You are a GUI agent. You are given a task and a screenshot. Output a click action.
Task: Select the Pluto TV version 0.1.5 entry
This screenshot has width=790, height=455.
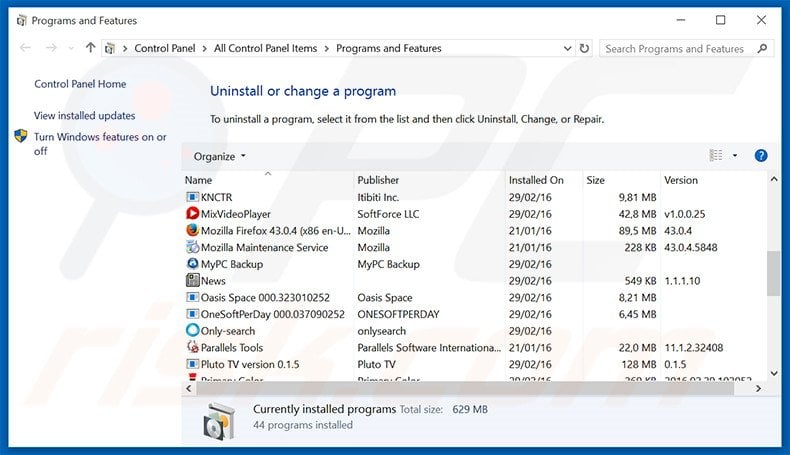[250, 364]
